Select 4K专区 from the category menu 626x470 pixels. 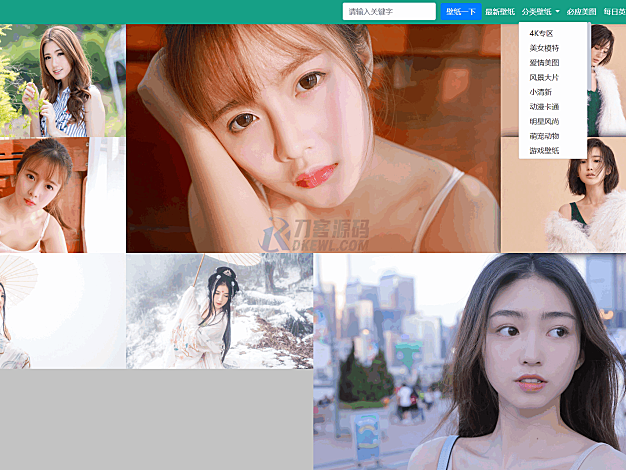[541, 33]
